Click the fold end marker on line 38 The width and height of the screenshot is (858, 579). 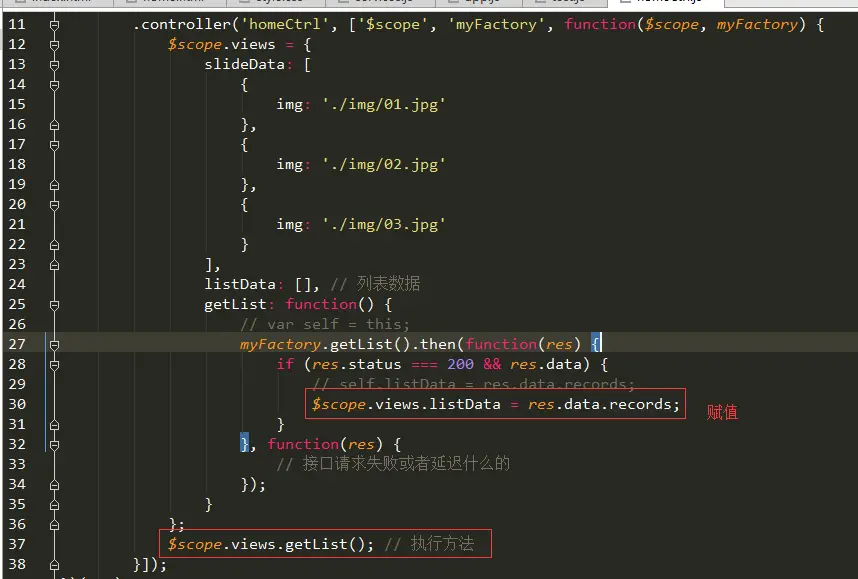point(54,565)
